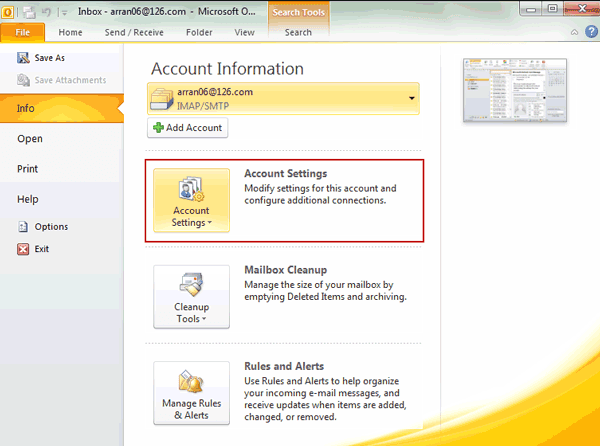Switch to the Send / Receive tab

pyautogui.click(x=134, y=33)
